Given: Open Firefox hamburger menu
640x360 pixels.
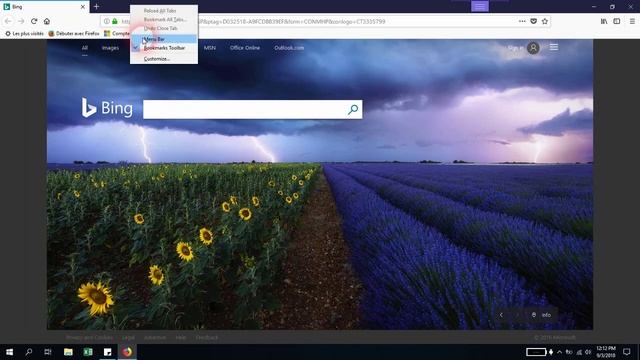Looking at the screenshot, I should (x=632, y=21).
